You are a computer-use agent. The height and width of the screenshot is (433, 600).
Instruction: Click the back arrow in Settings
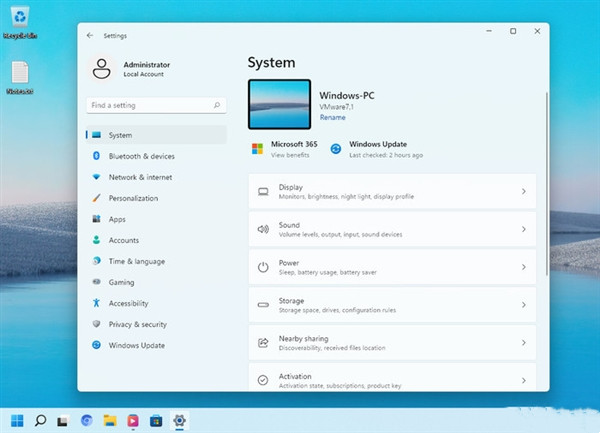pos(90,34)
